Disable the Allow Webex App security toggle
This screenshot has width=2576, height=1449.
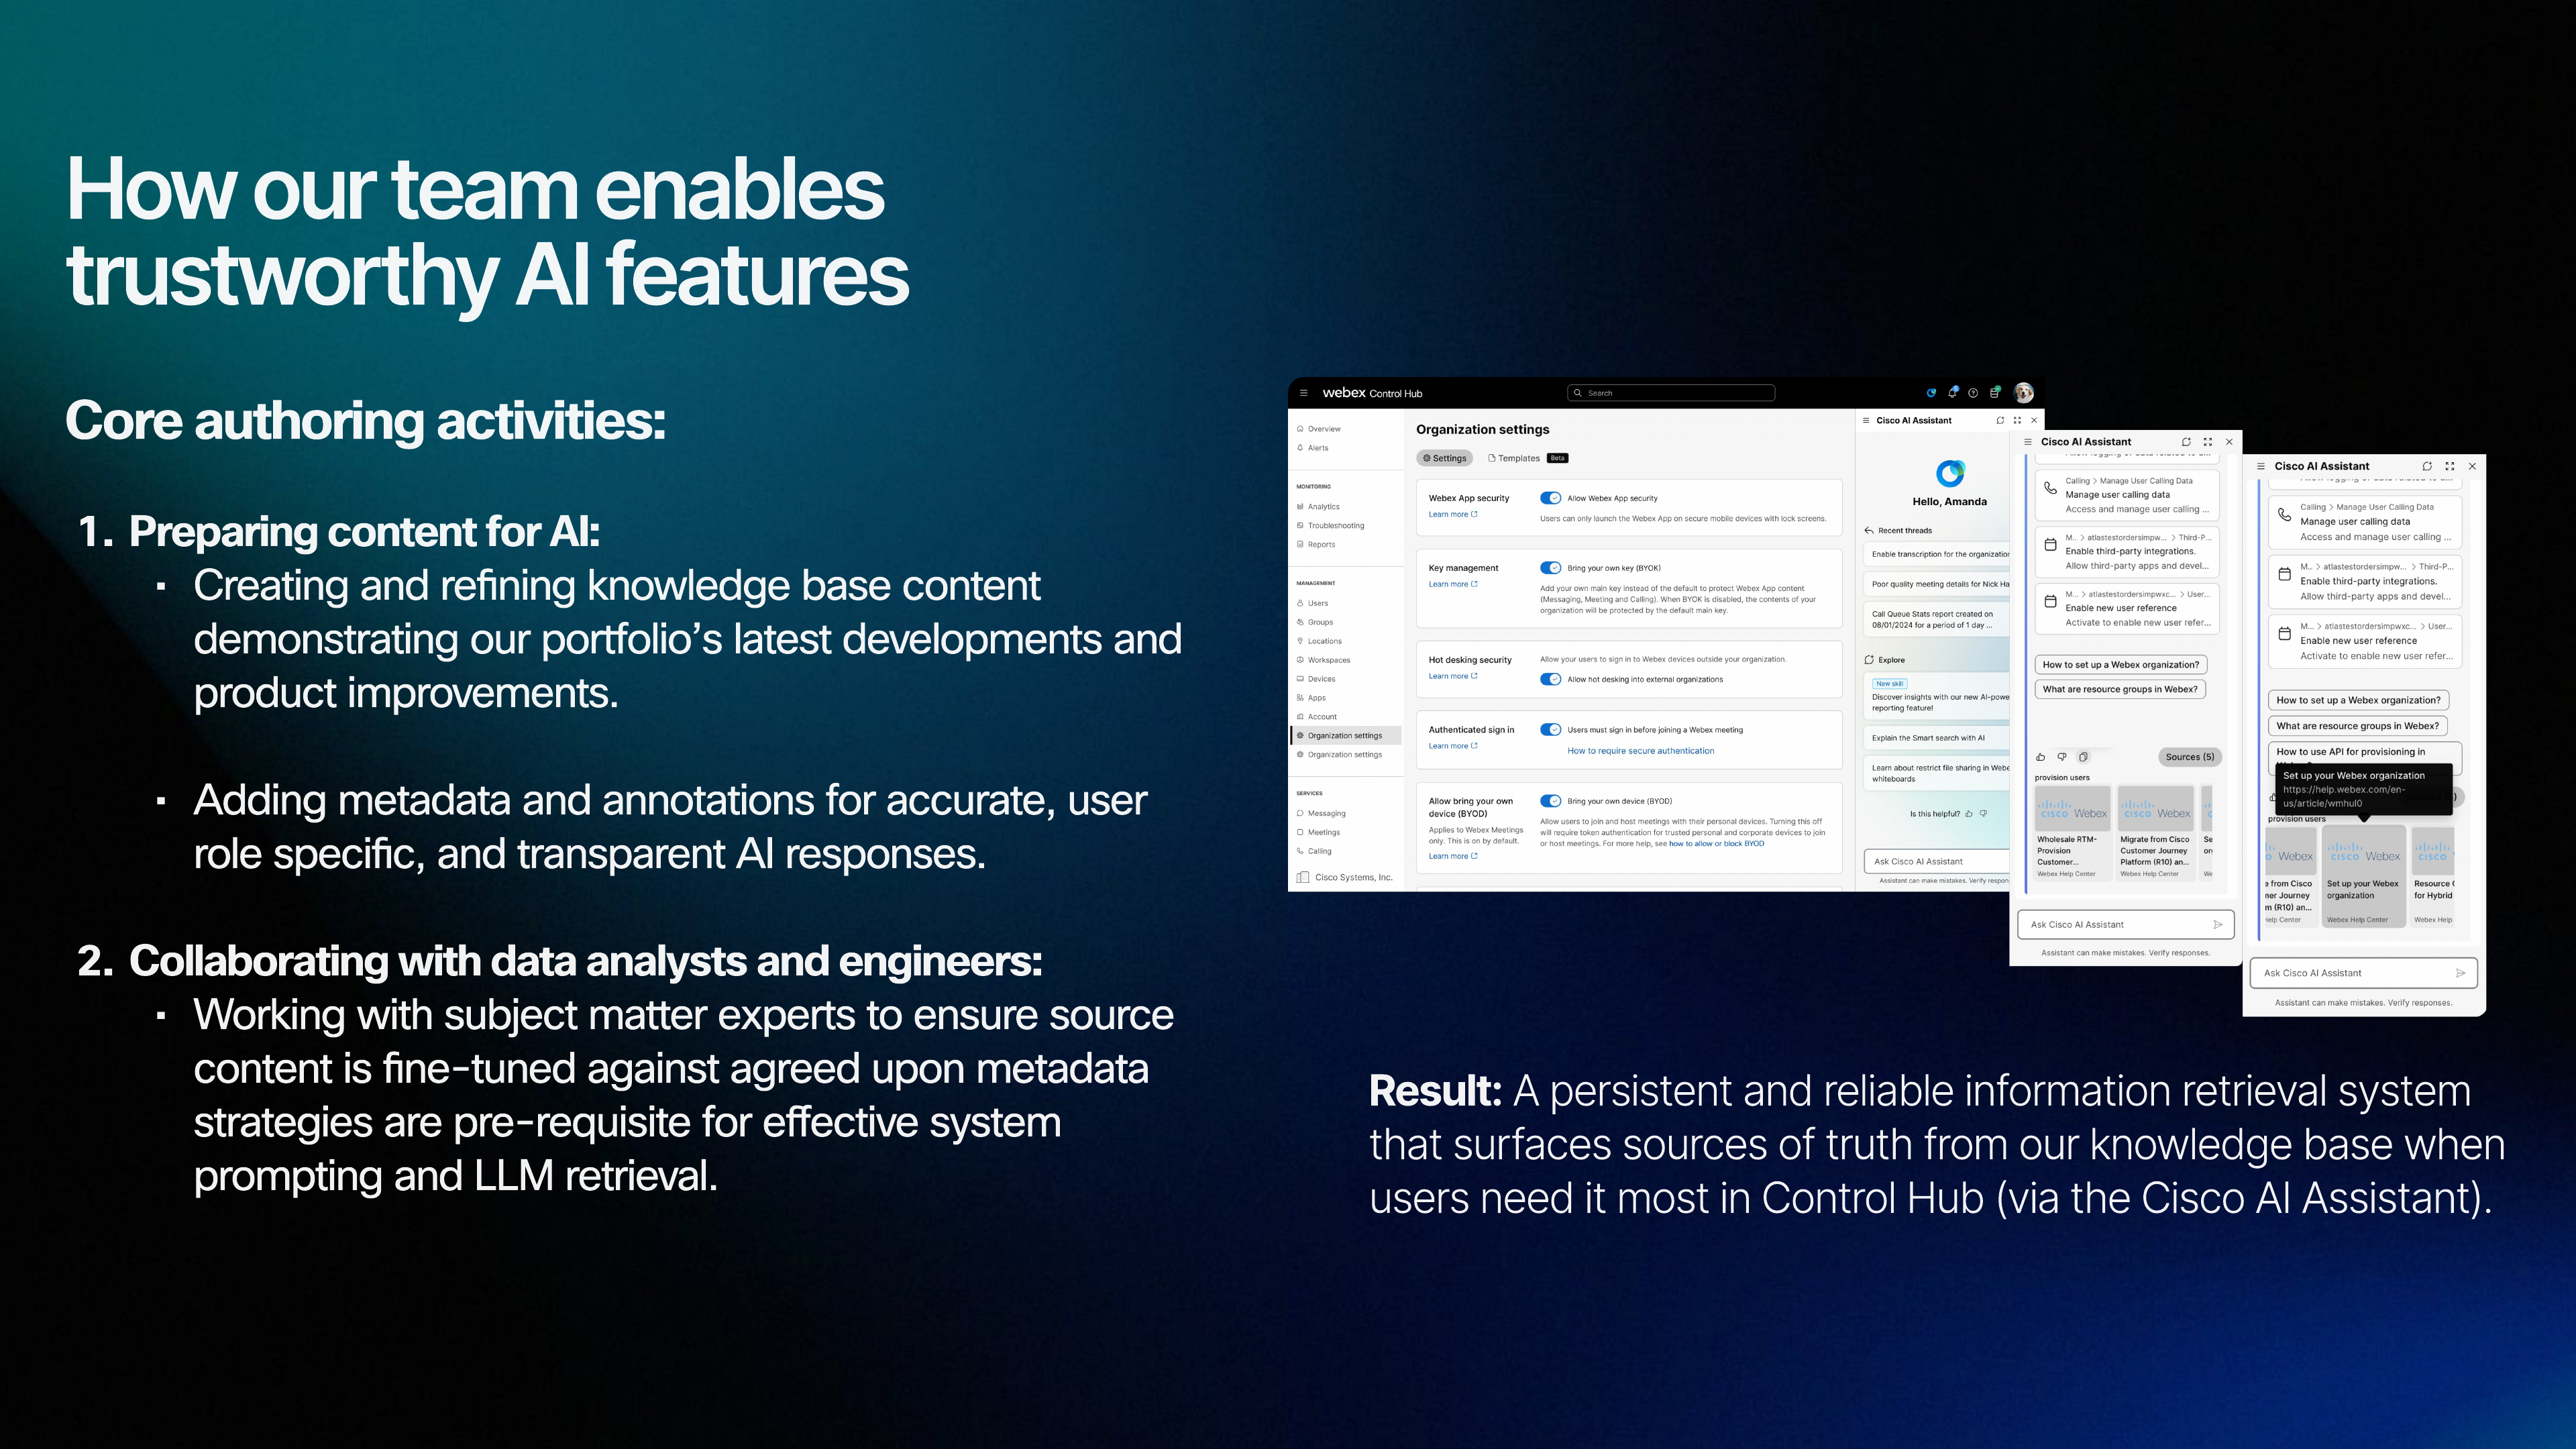pyautogui.click(x=1551, y=499)
